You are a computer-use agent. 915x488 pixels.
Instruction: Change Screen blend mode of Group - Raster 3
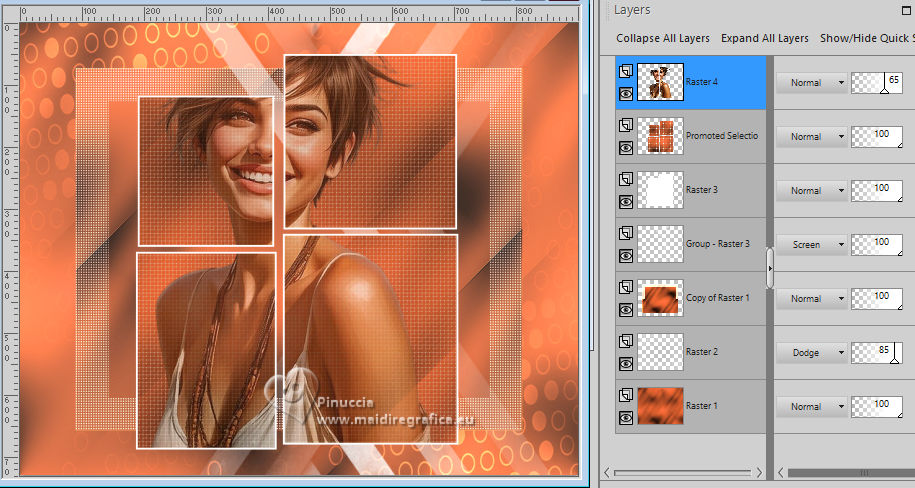812,245
